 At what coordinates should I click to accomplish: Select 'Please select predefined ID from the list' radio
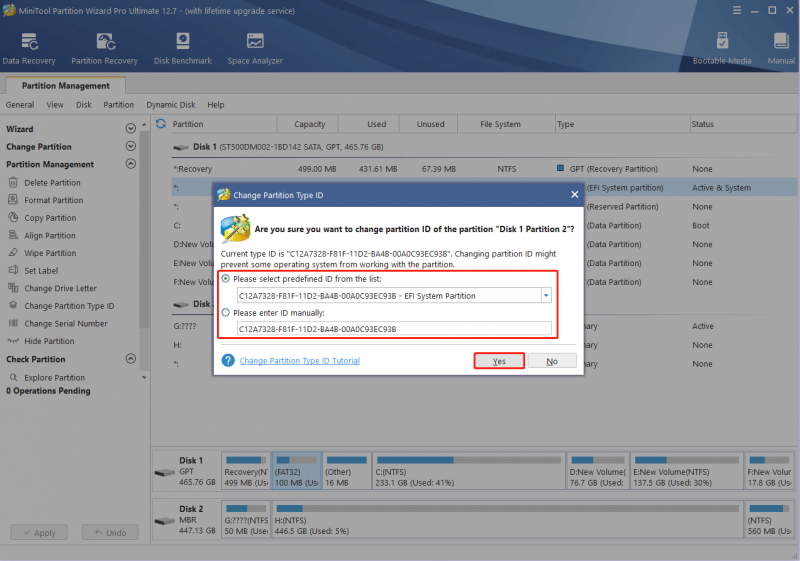point(226,279)
